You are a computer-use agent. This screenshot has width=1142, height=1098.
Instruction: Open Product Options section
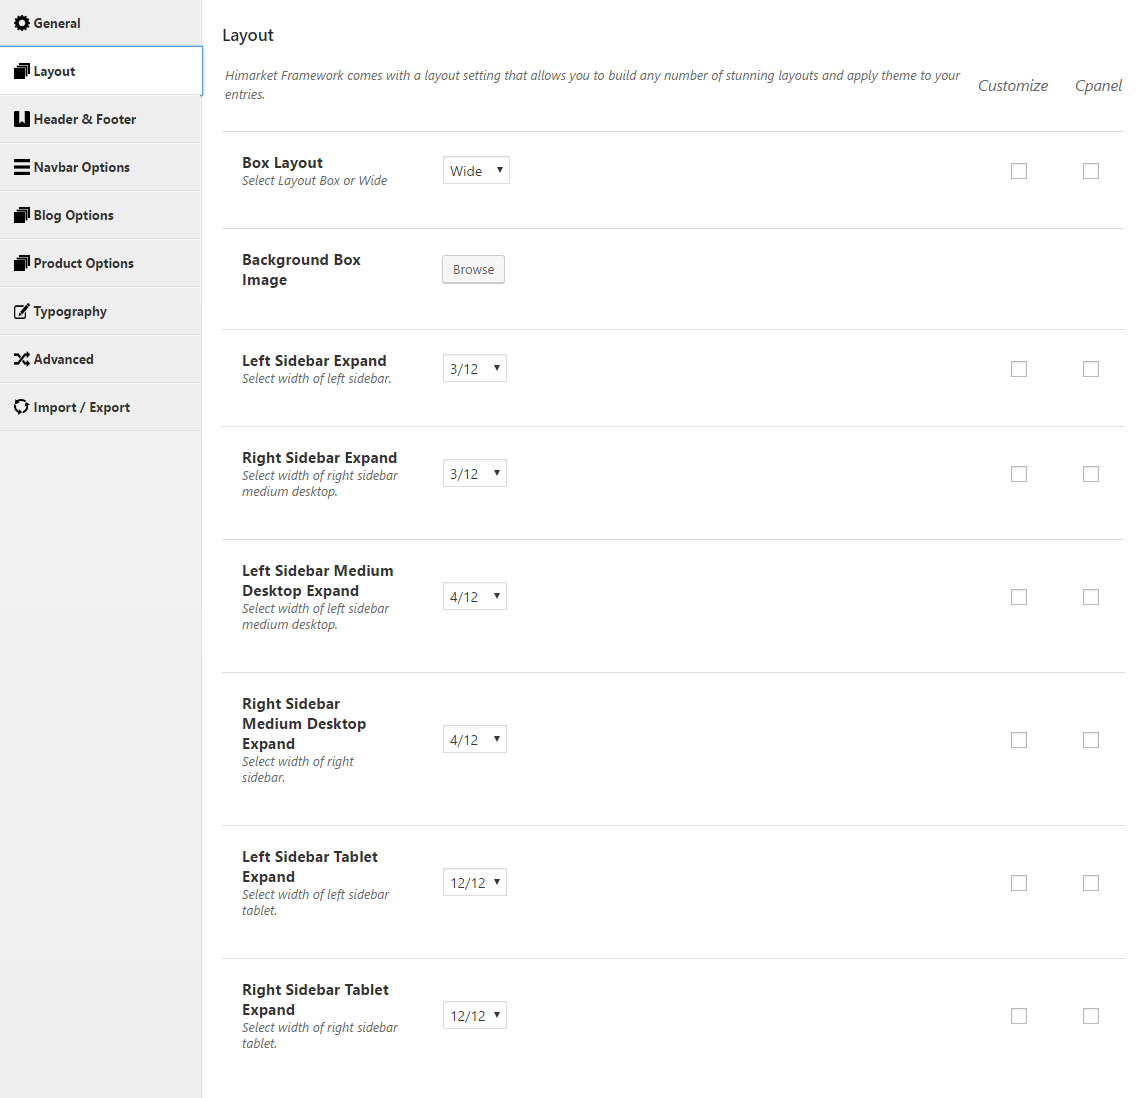(x=101, y=264)
